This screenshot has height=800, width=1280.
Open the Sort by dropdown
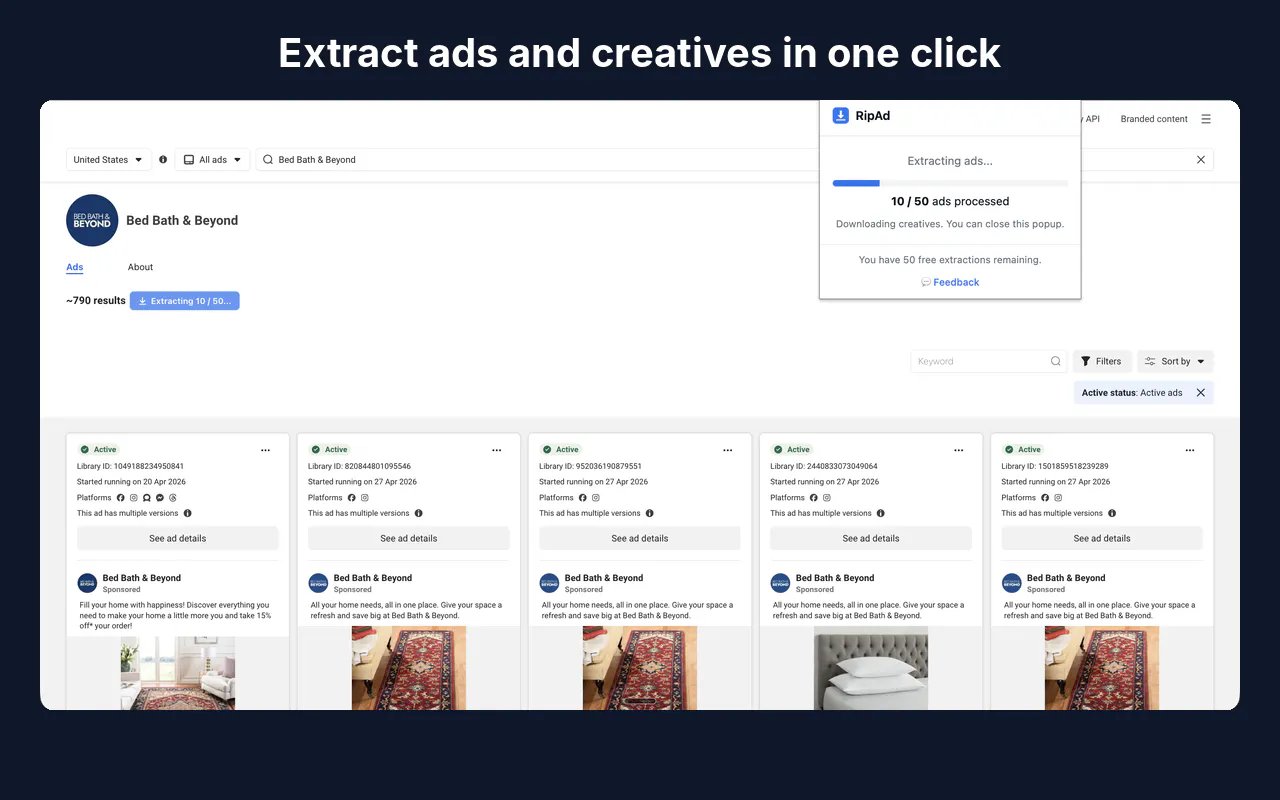[1175, 361]
